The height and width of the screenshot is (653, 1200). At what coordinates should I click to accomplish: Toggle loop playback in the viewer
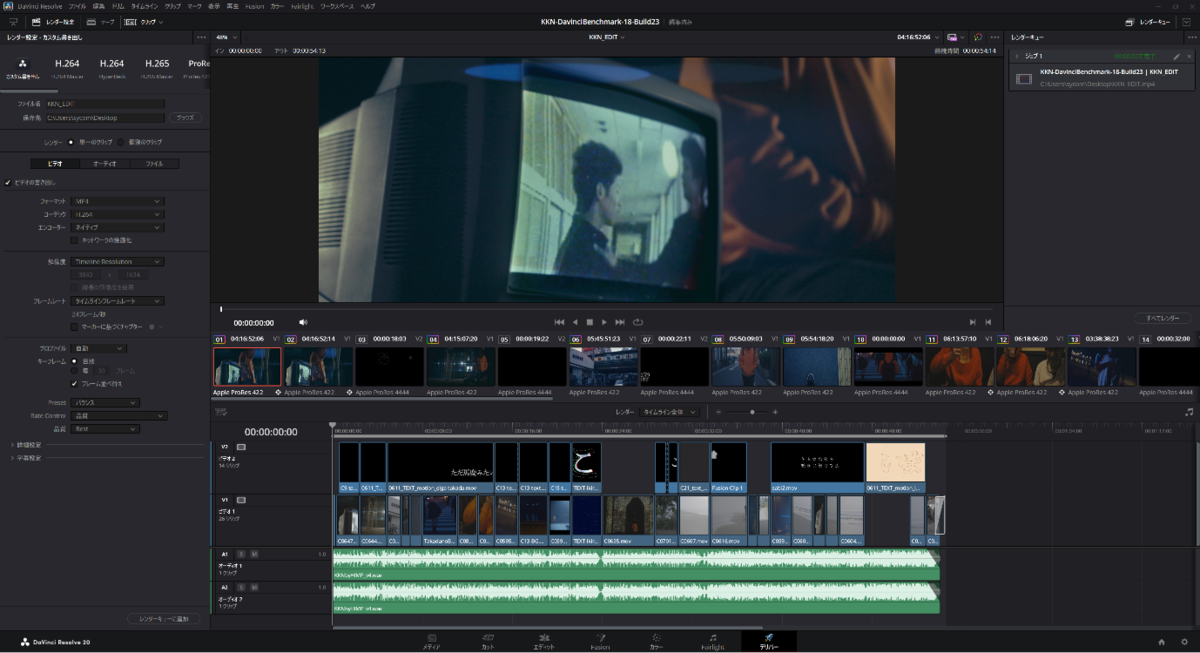point(637,322)
